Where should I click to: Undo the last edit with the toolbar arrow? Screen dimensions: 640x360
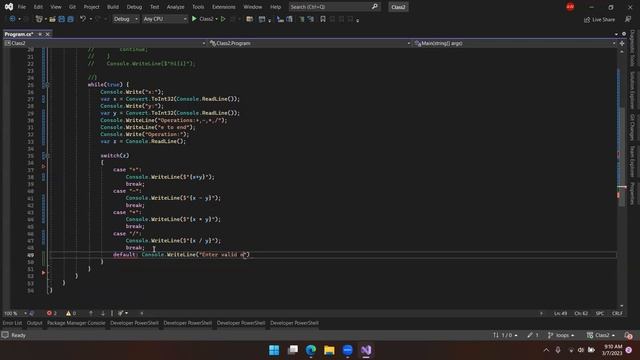[83, 19]
